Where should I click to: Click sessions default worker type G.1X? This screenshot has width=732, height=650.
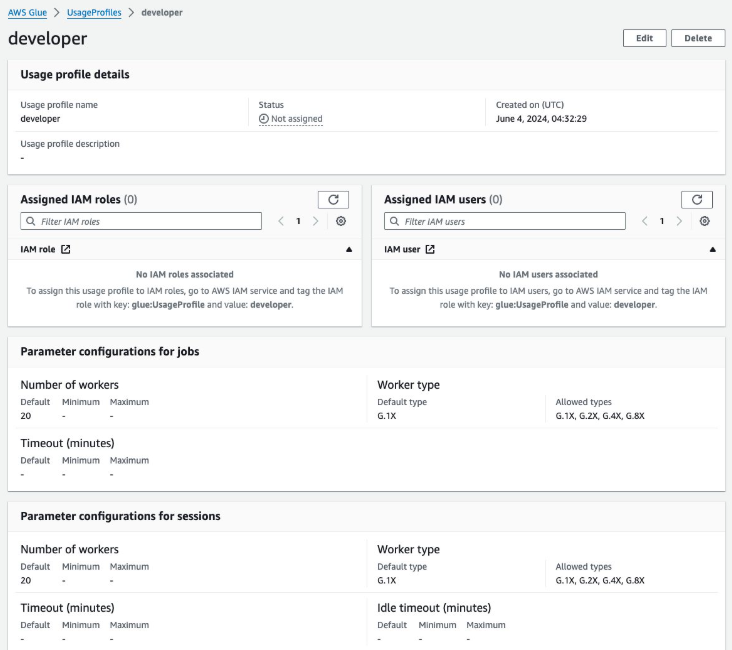click(x=387, y=580)
